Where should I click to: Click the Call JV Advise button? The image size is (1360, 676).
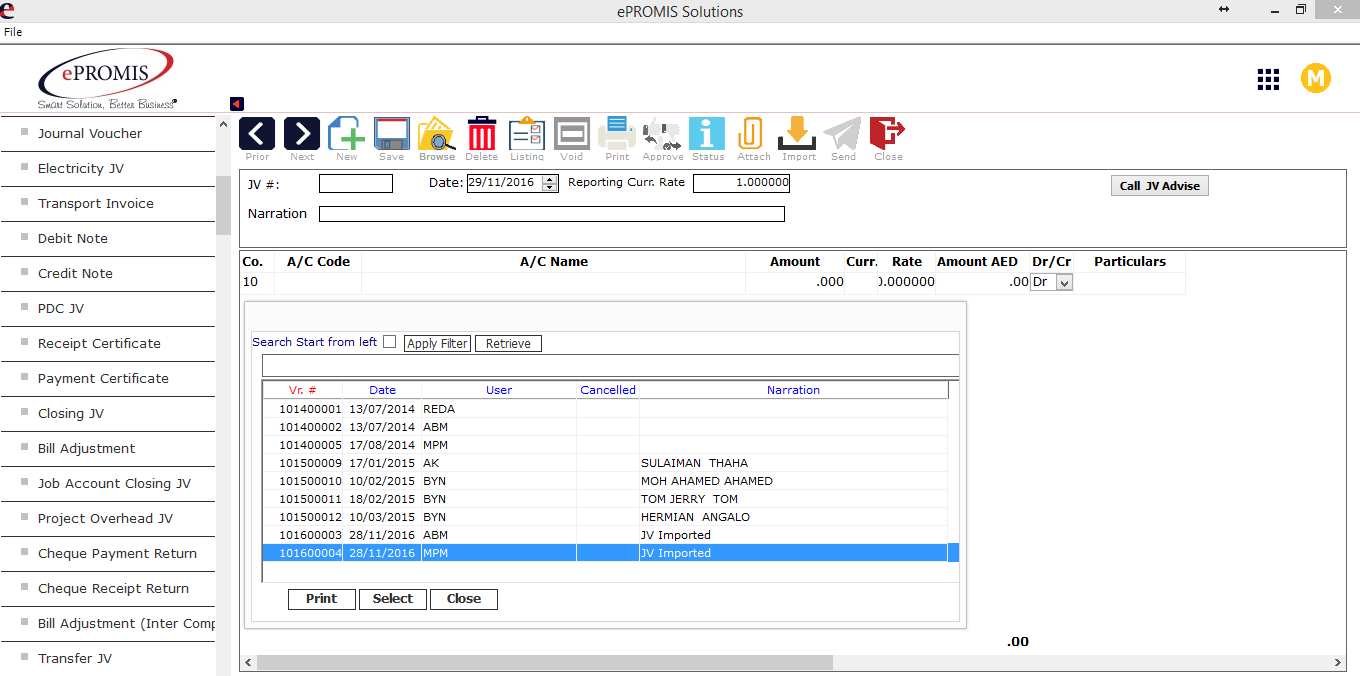pos(1159,186)
